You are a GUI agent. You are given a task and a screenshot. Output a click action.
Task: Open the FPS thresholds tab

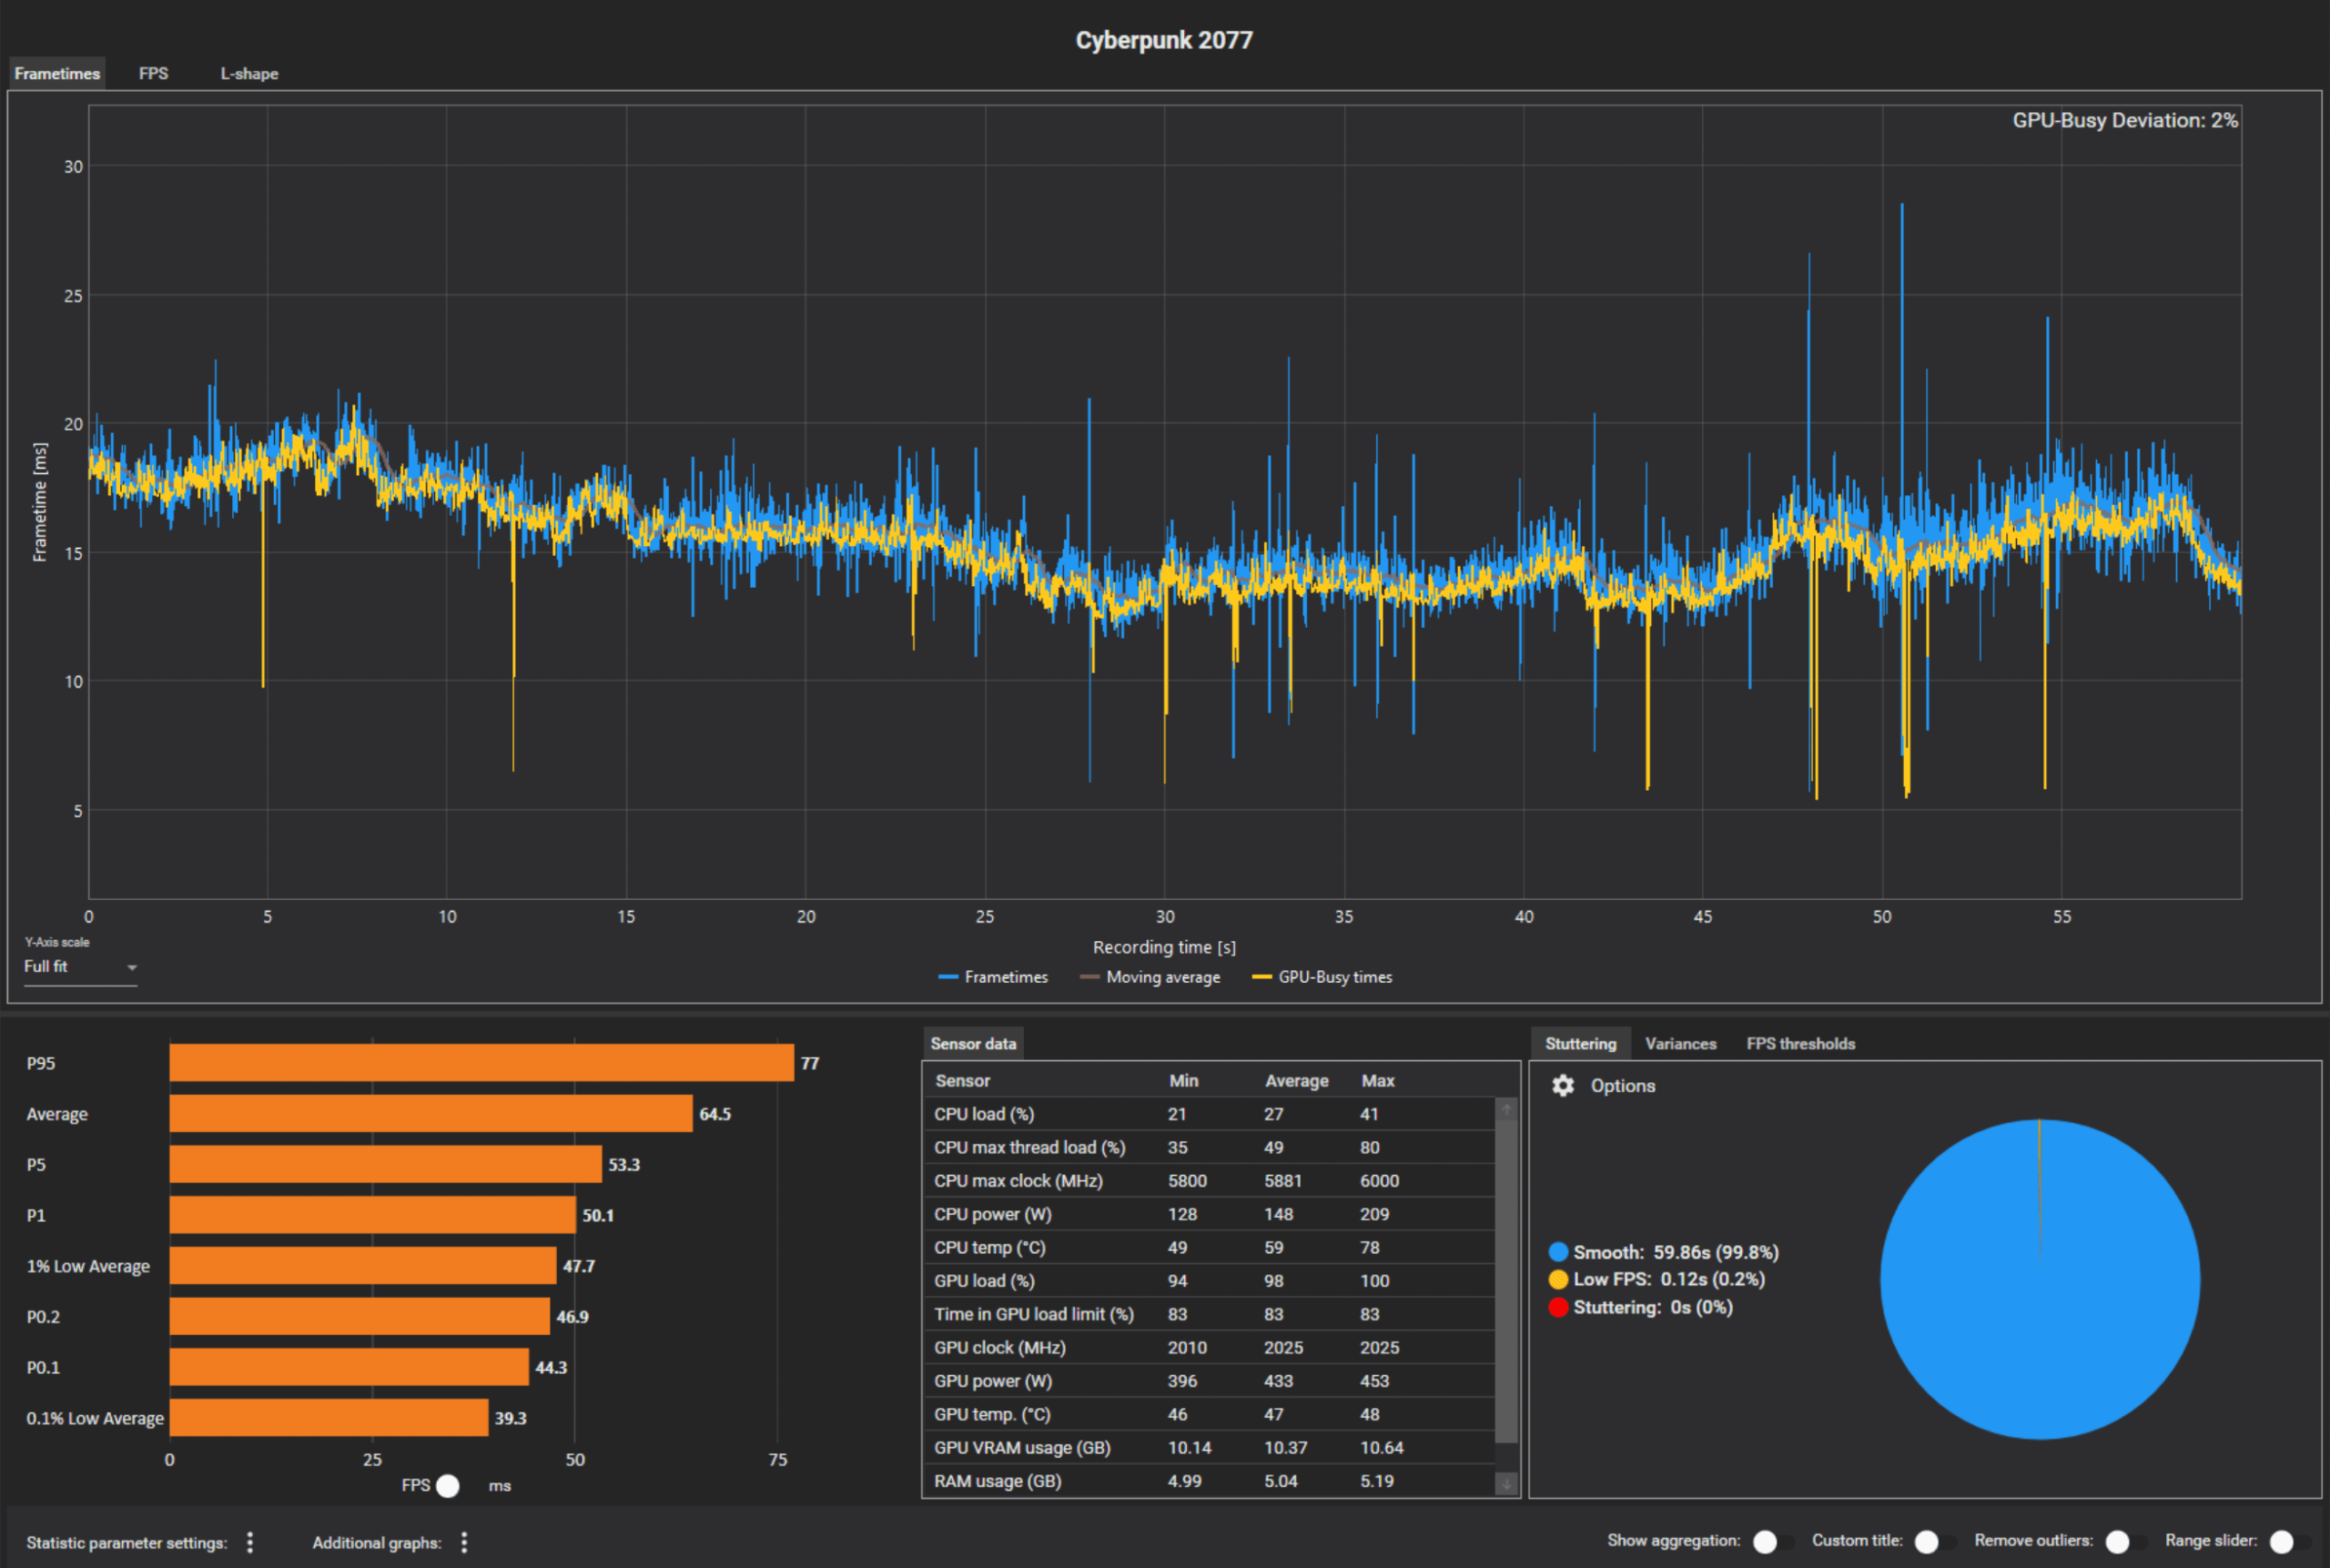tap(1800, 1043)
